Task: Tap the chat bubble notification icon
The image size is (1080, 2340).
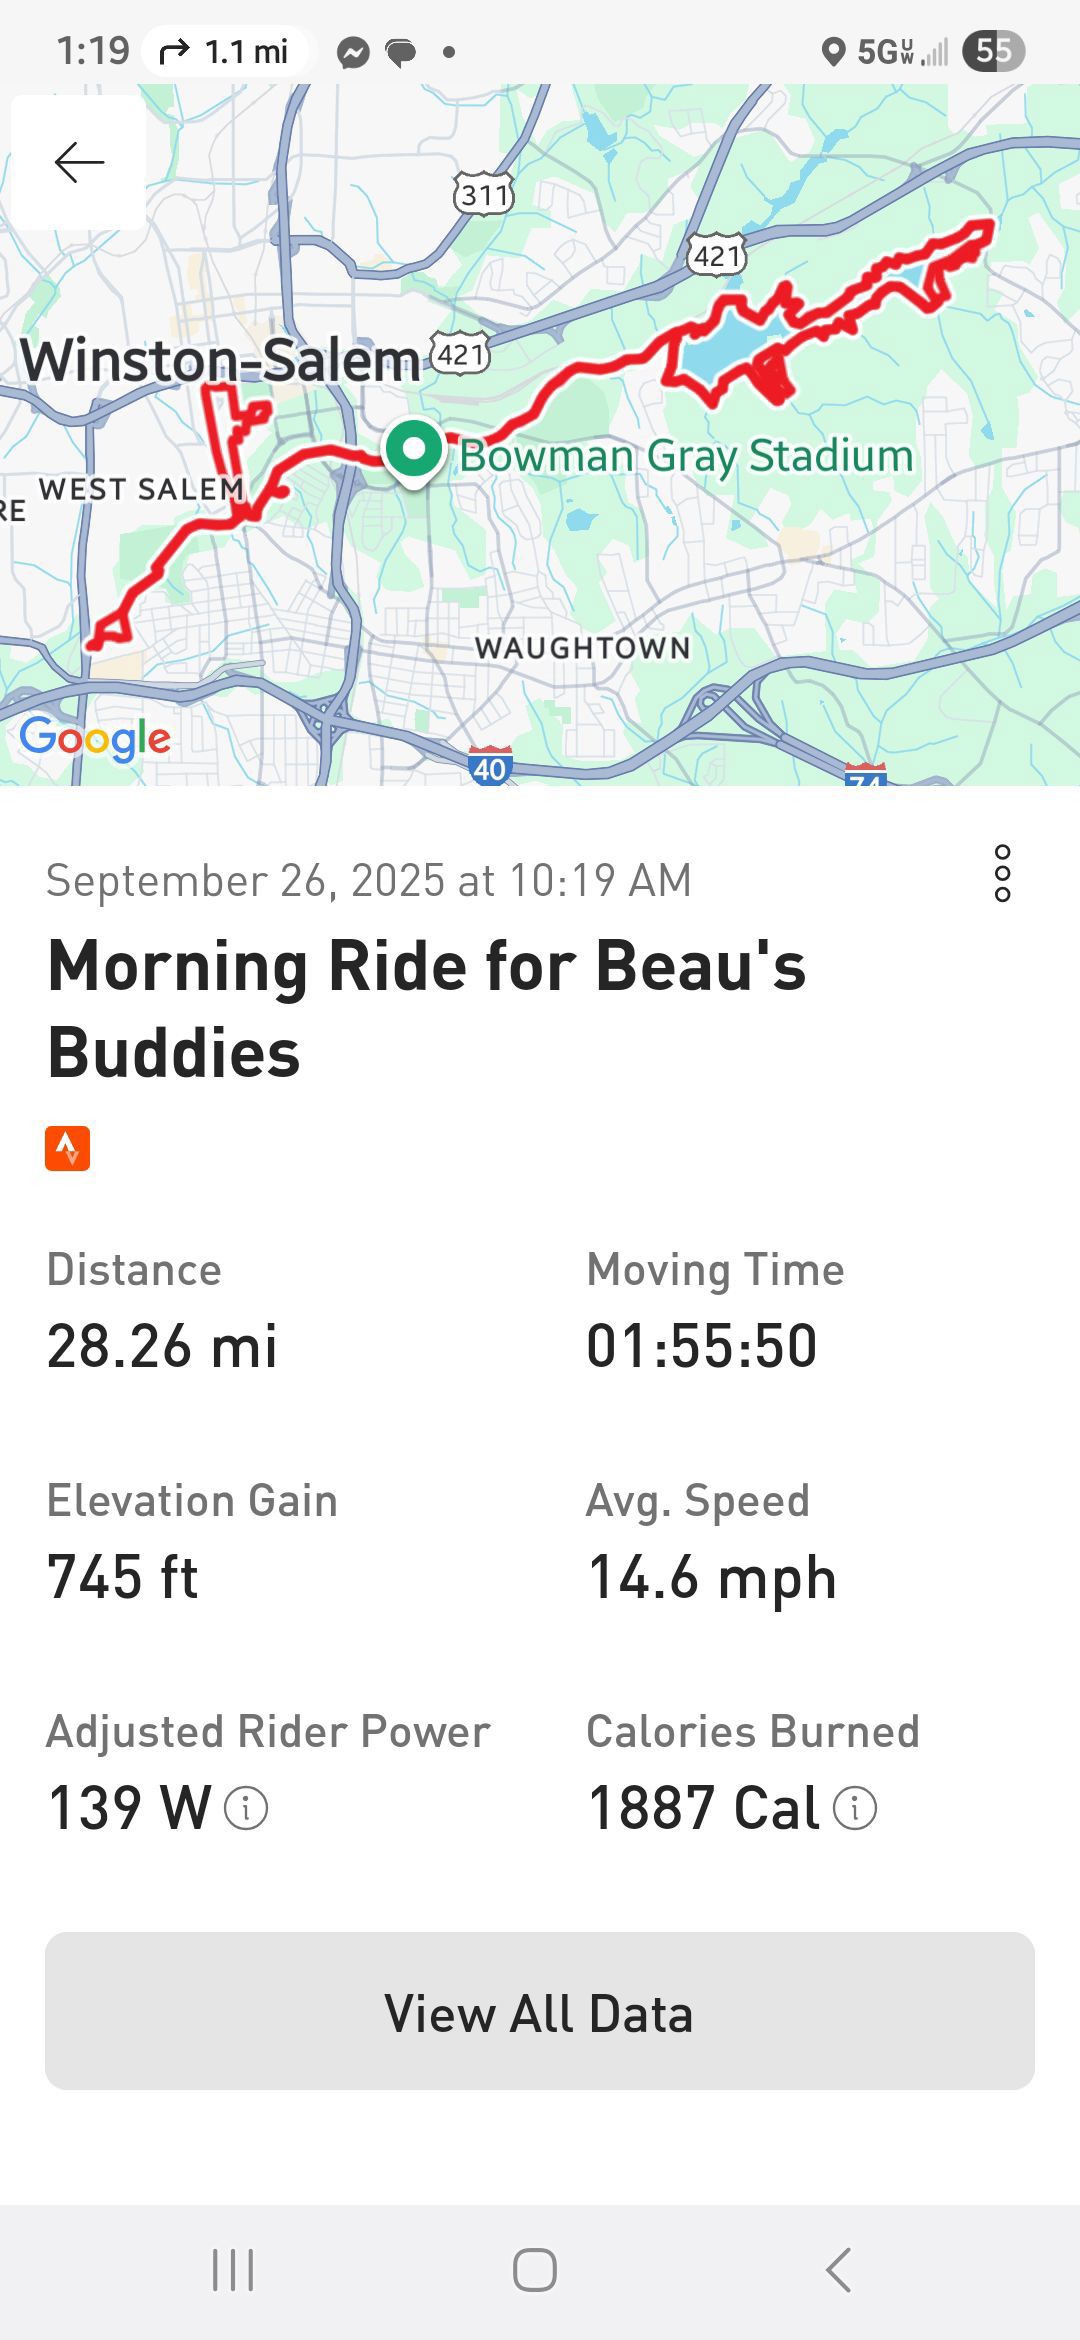Action: (401, 52)
